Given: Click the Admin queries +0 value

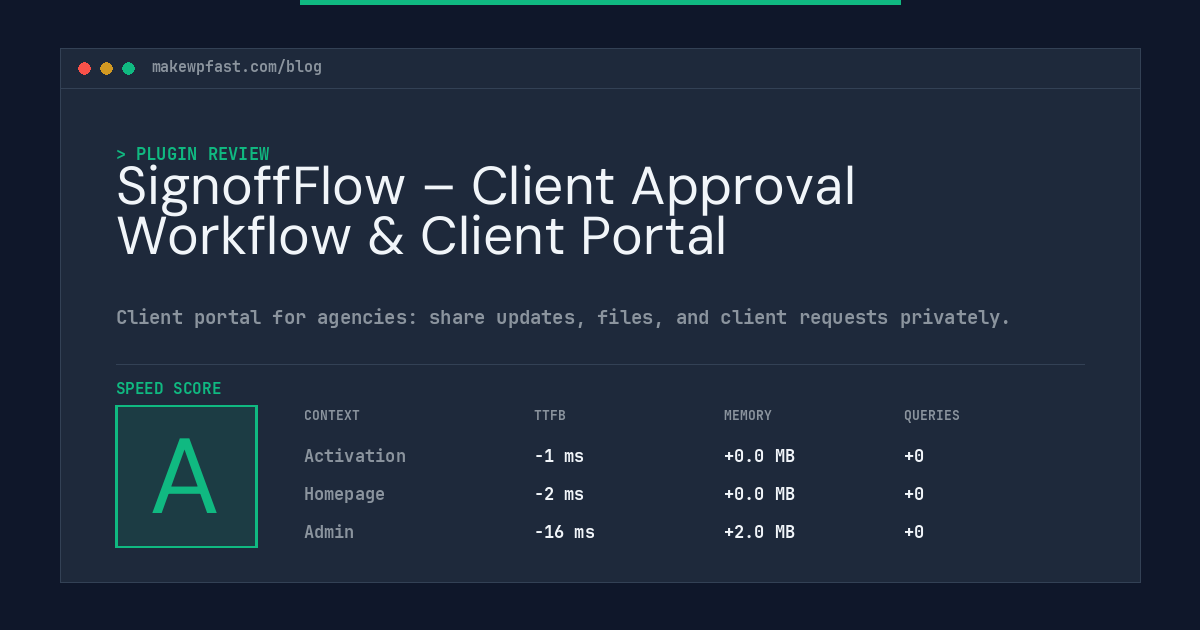Looking at the screenshot, I should click(x=914, y=532).
